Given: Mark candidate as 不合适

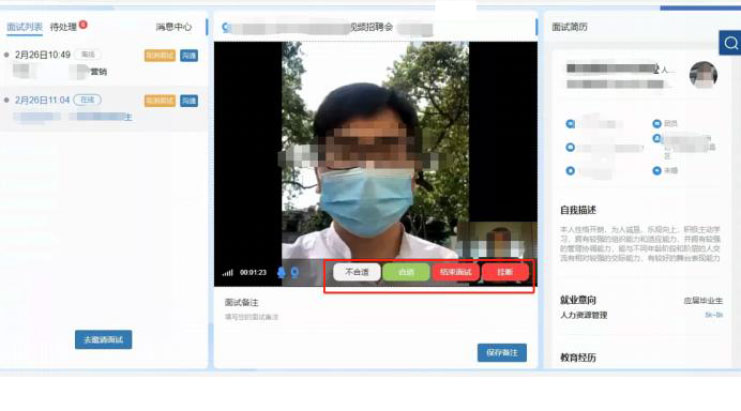Looking at the screenshot, I should pyautogui.click(x=357, y=272).
